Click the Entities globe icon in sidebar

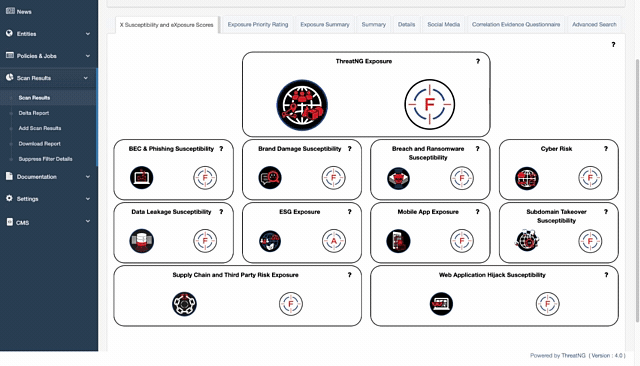tap(9, 33)
